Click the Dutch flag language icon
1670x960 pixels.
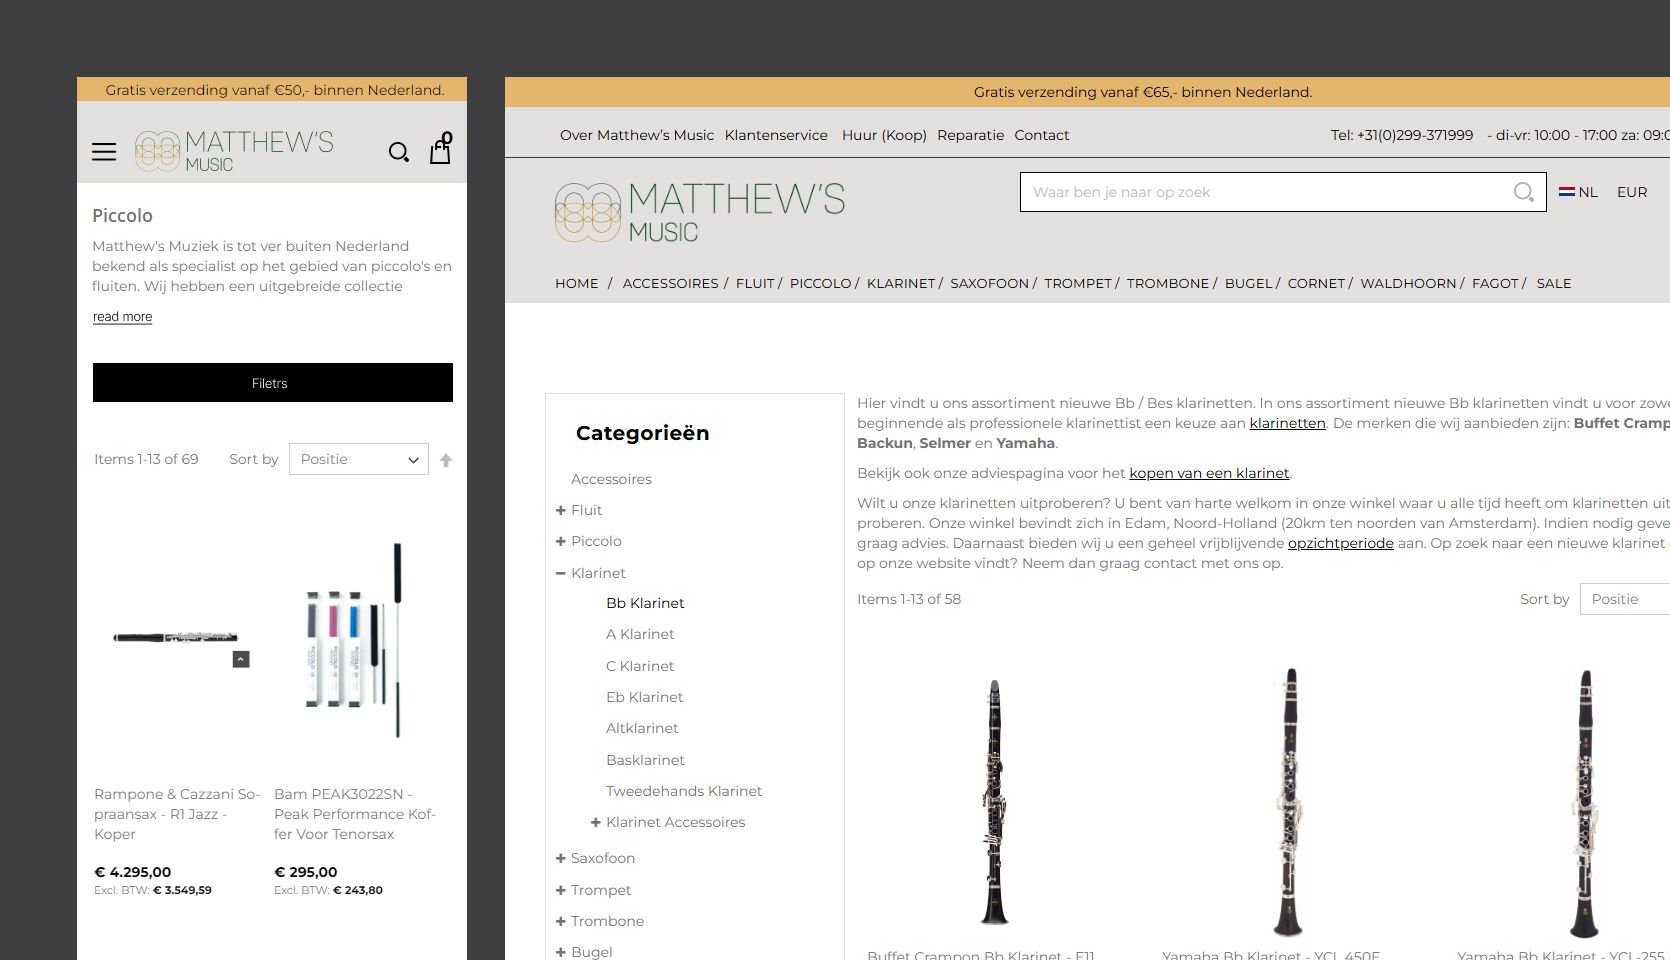click(x=1567, y=192)
